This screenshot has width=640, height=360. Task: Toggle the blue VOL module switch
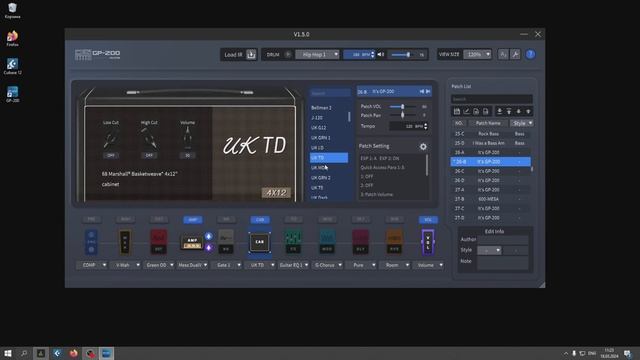click(x=428, y=220)
